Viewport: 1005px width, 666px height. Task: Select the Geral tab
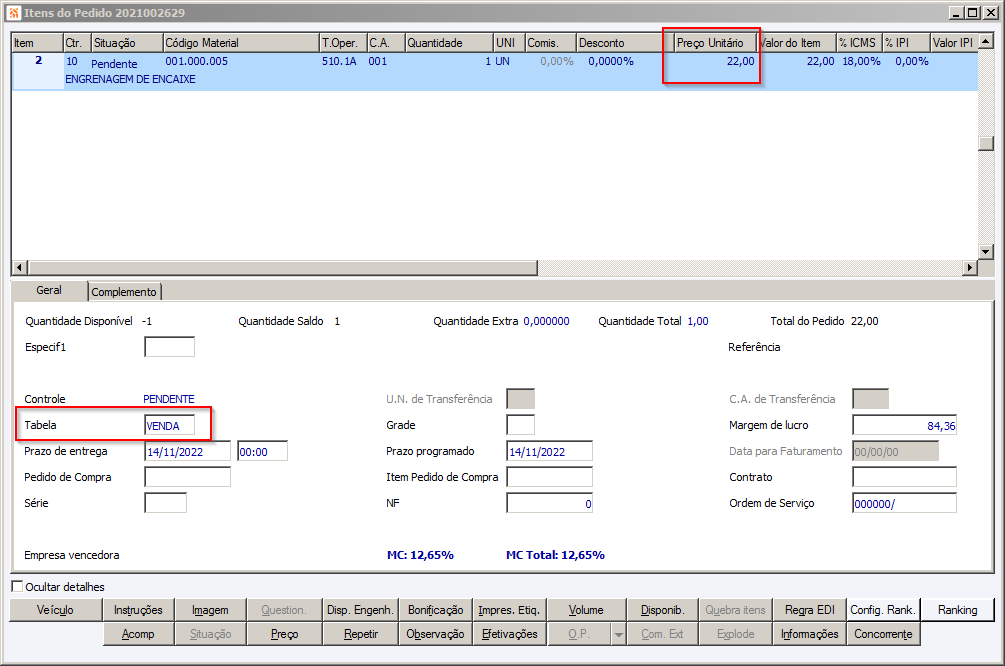pos(49,290)
